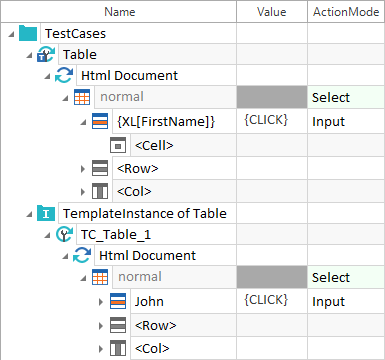Expand the <Row> node under {XL[FirstName]}
The image size is (385, 360).
(x=83, y=169)
